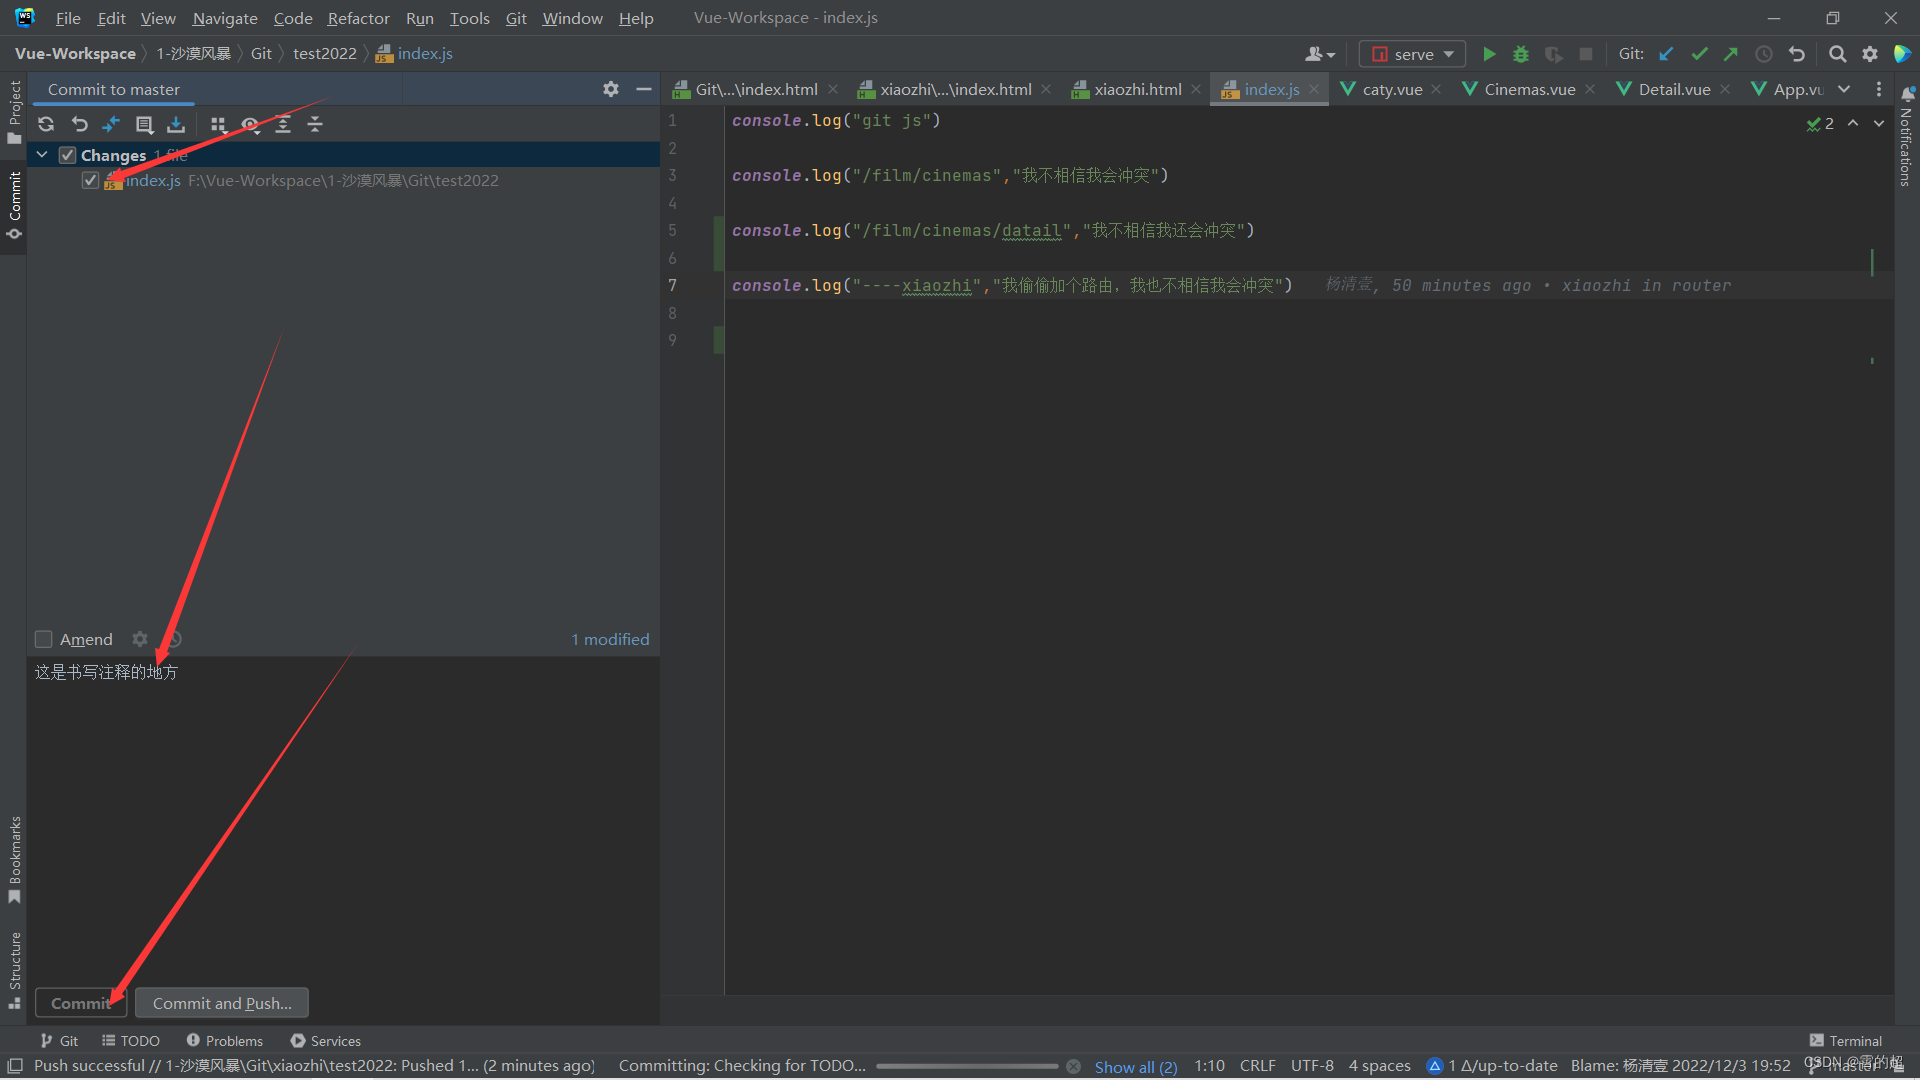Open the serve run configuration dropdown

point(1412,54)
